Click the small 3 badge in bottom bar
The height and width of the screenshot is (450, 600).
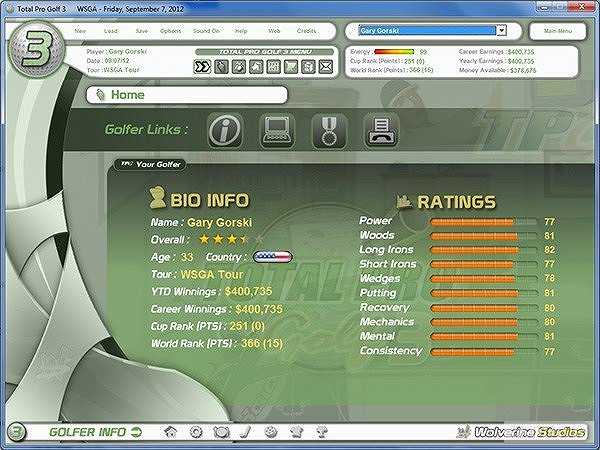pos(16,432)
